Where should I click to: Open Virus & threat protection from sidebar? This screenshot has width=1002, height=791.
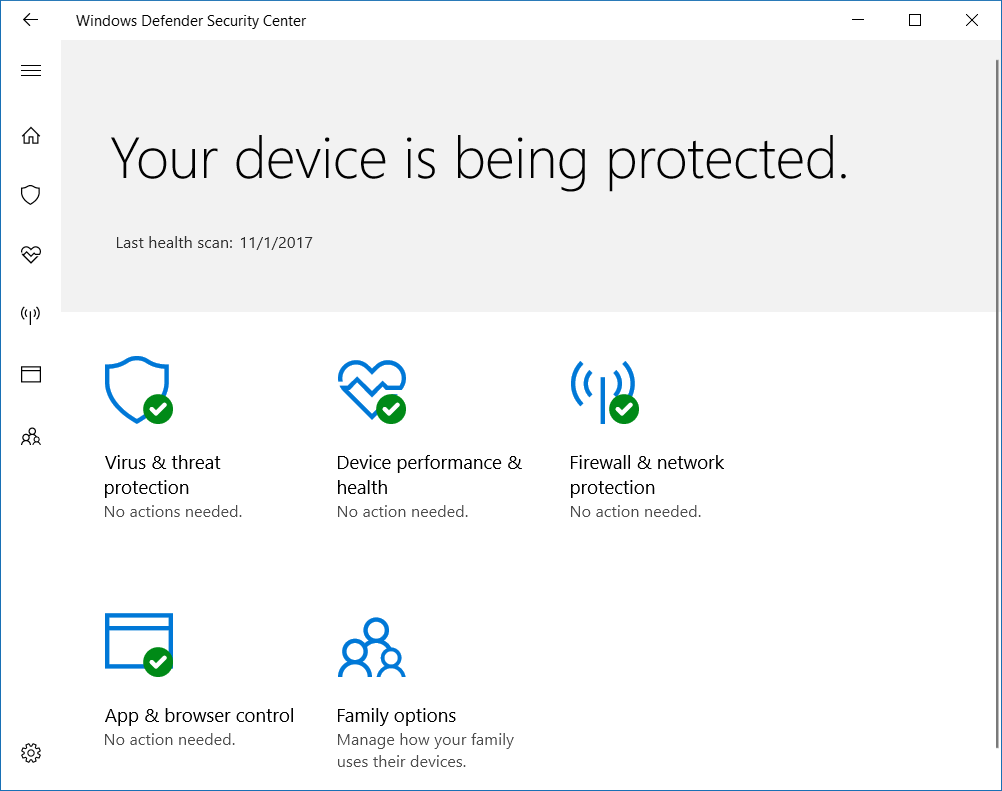click(31, 194)
